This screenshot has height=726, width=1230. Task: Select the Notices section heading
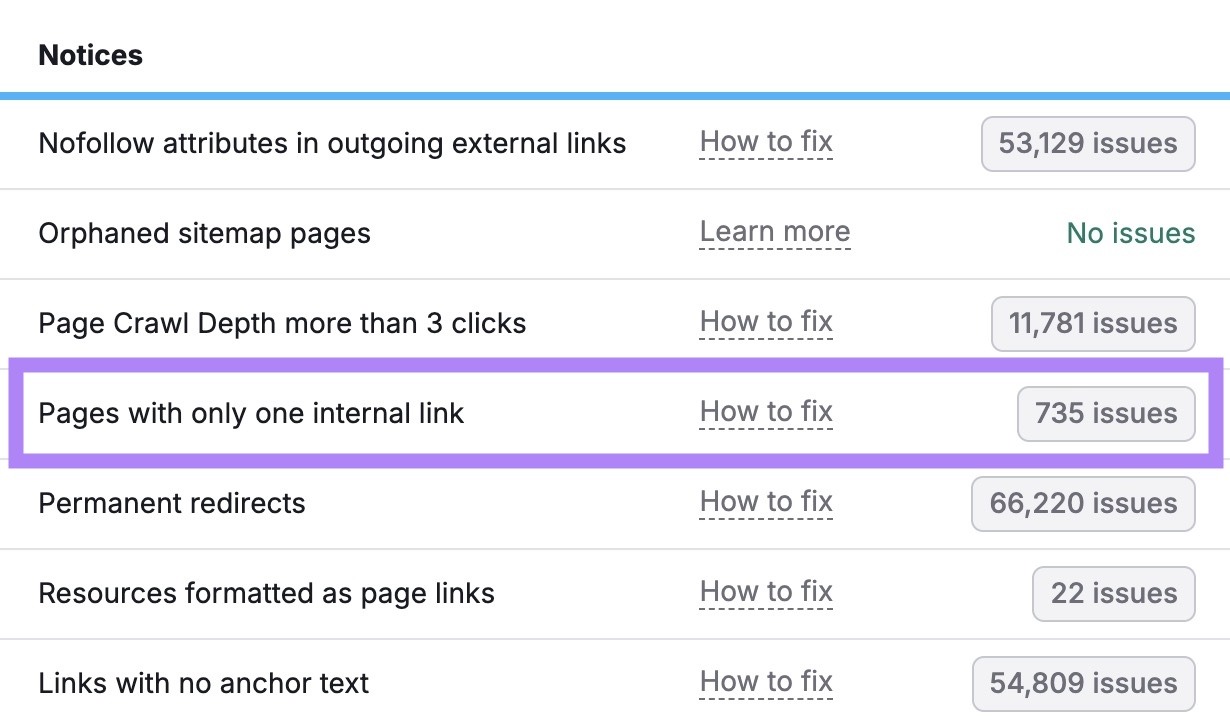(90, 55)
